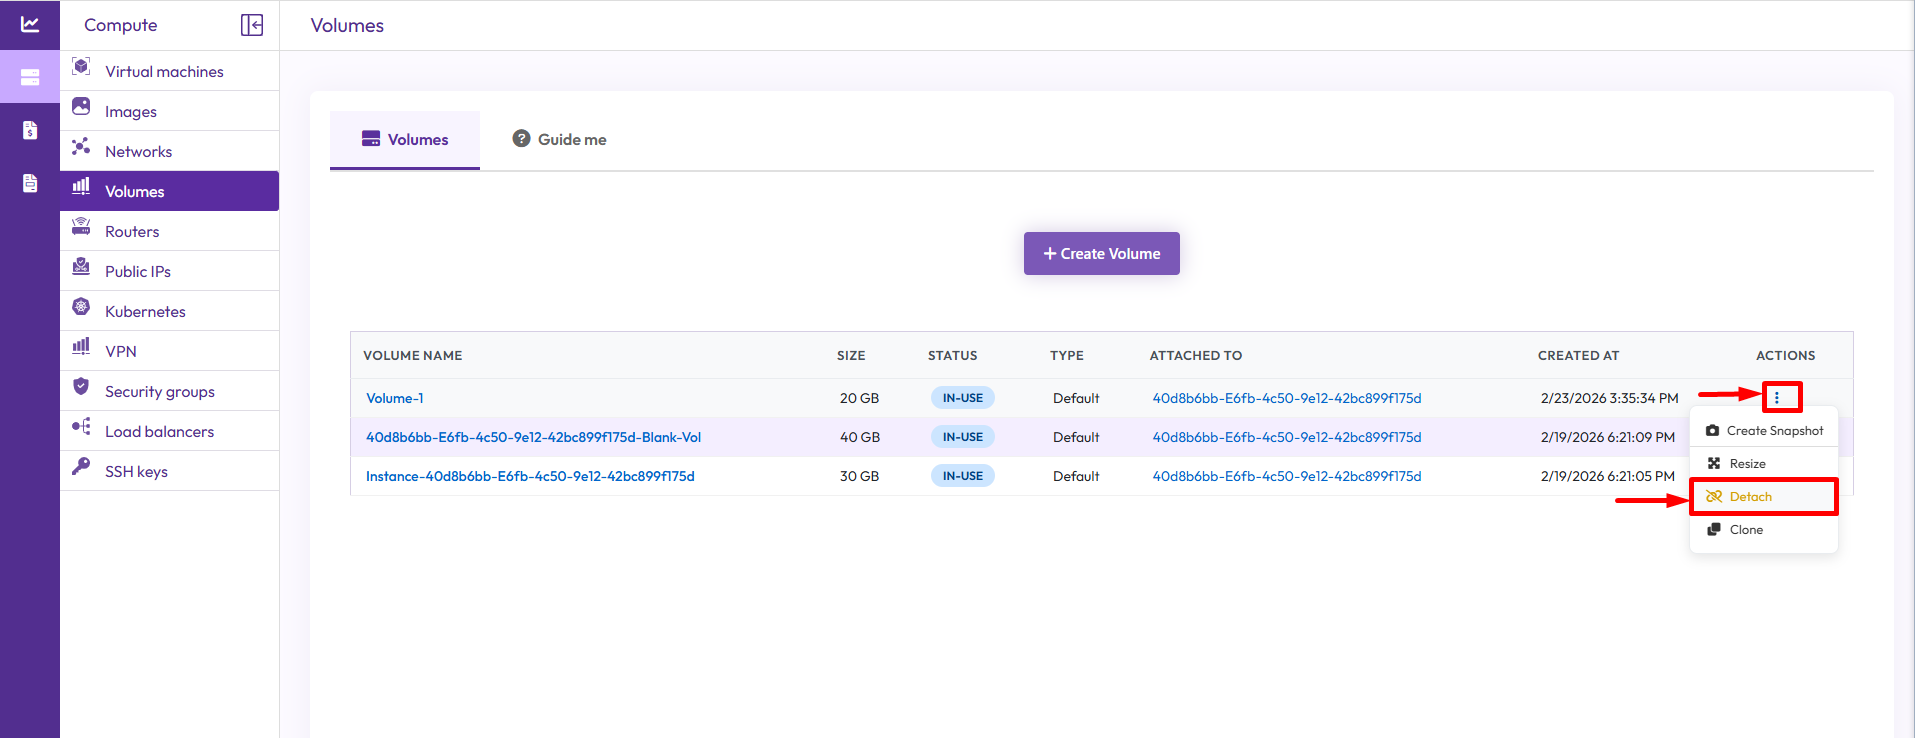The width and height of the screenshot is (1915, 738).
Task: Switch to the Guide me tab
Action: tap(560, 140)
